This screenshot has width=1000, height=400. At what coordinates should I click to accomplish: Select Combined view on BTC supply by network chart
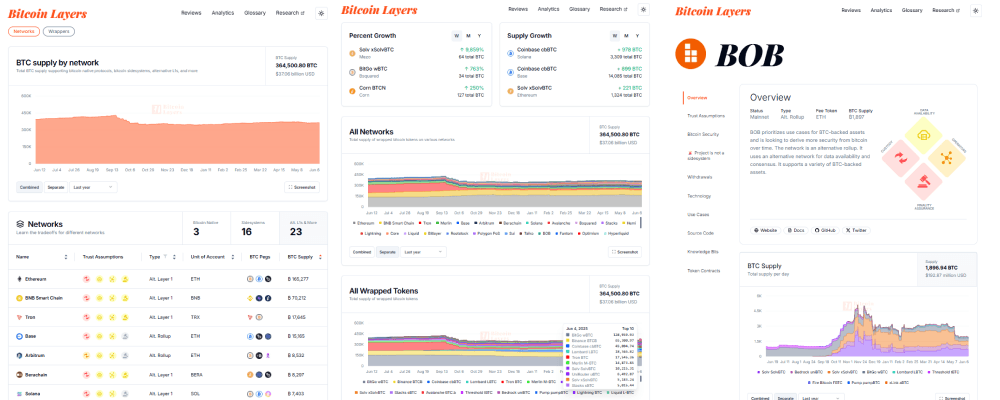point(29,188)
